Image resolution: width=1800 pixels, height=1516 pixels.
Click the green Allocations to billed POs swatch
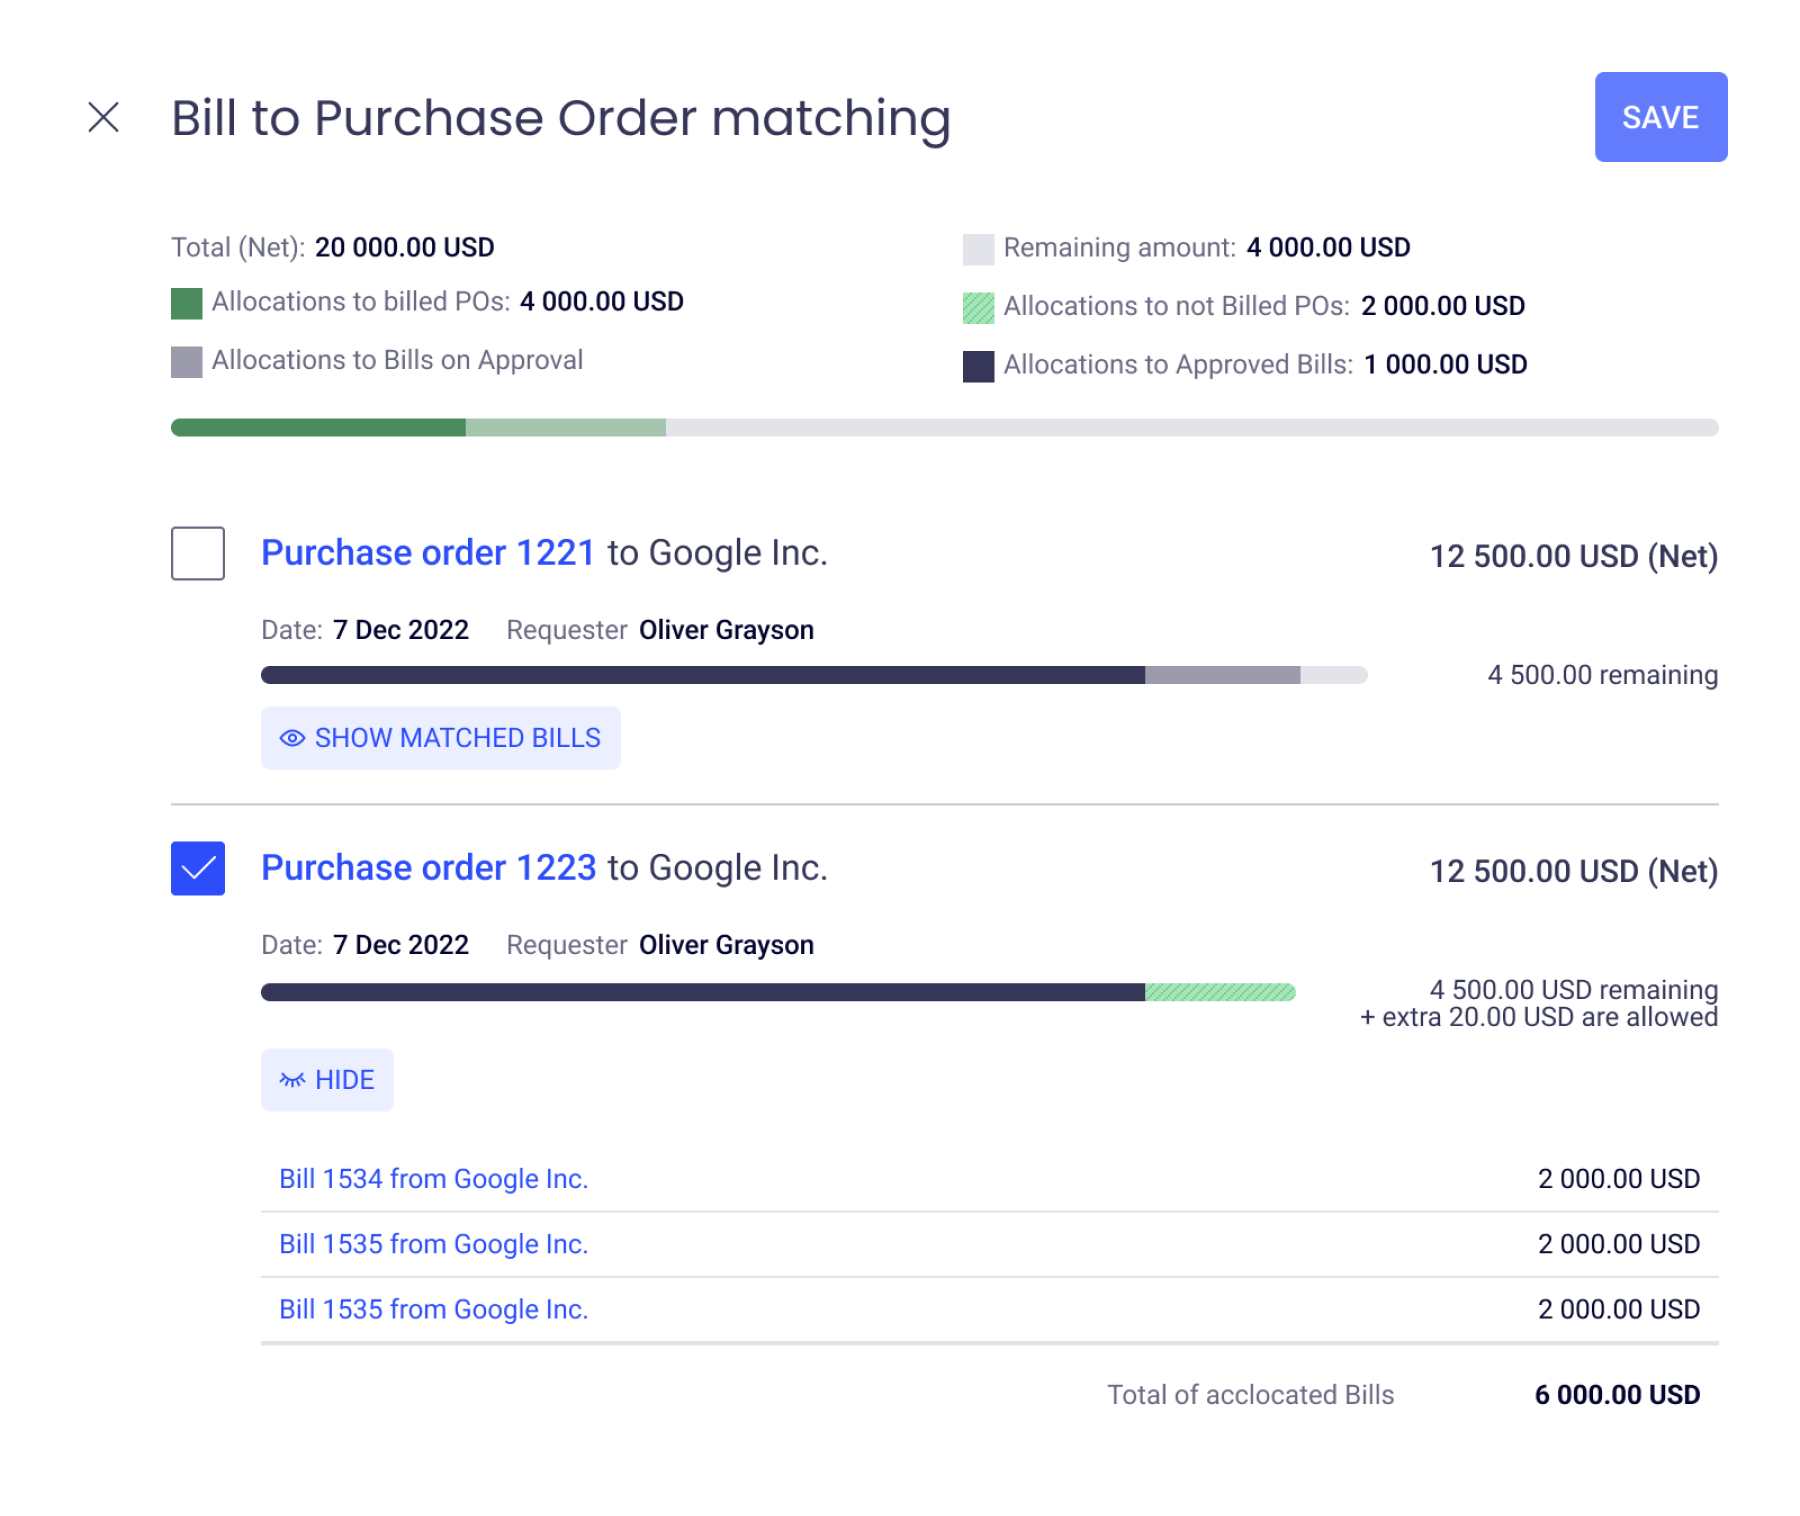tap(186, 303)
